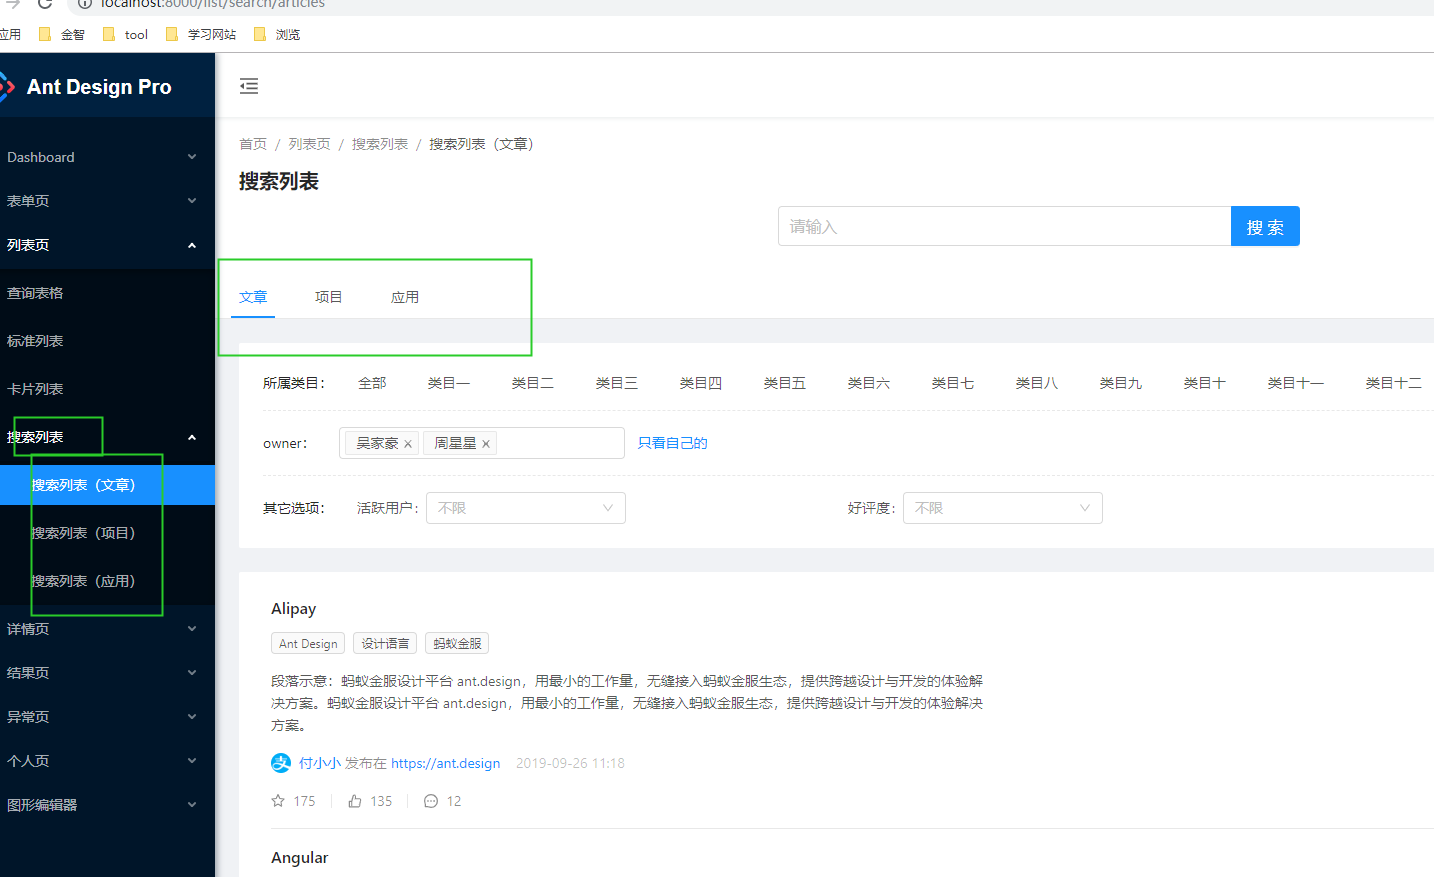Select 搜索列表（项目） in sidebar
Viewport: 1434px width, 877px height.
(x=107, y=533)
